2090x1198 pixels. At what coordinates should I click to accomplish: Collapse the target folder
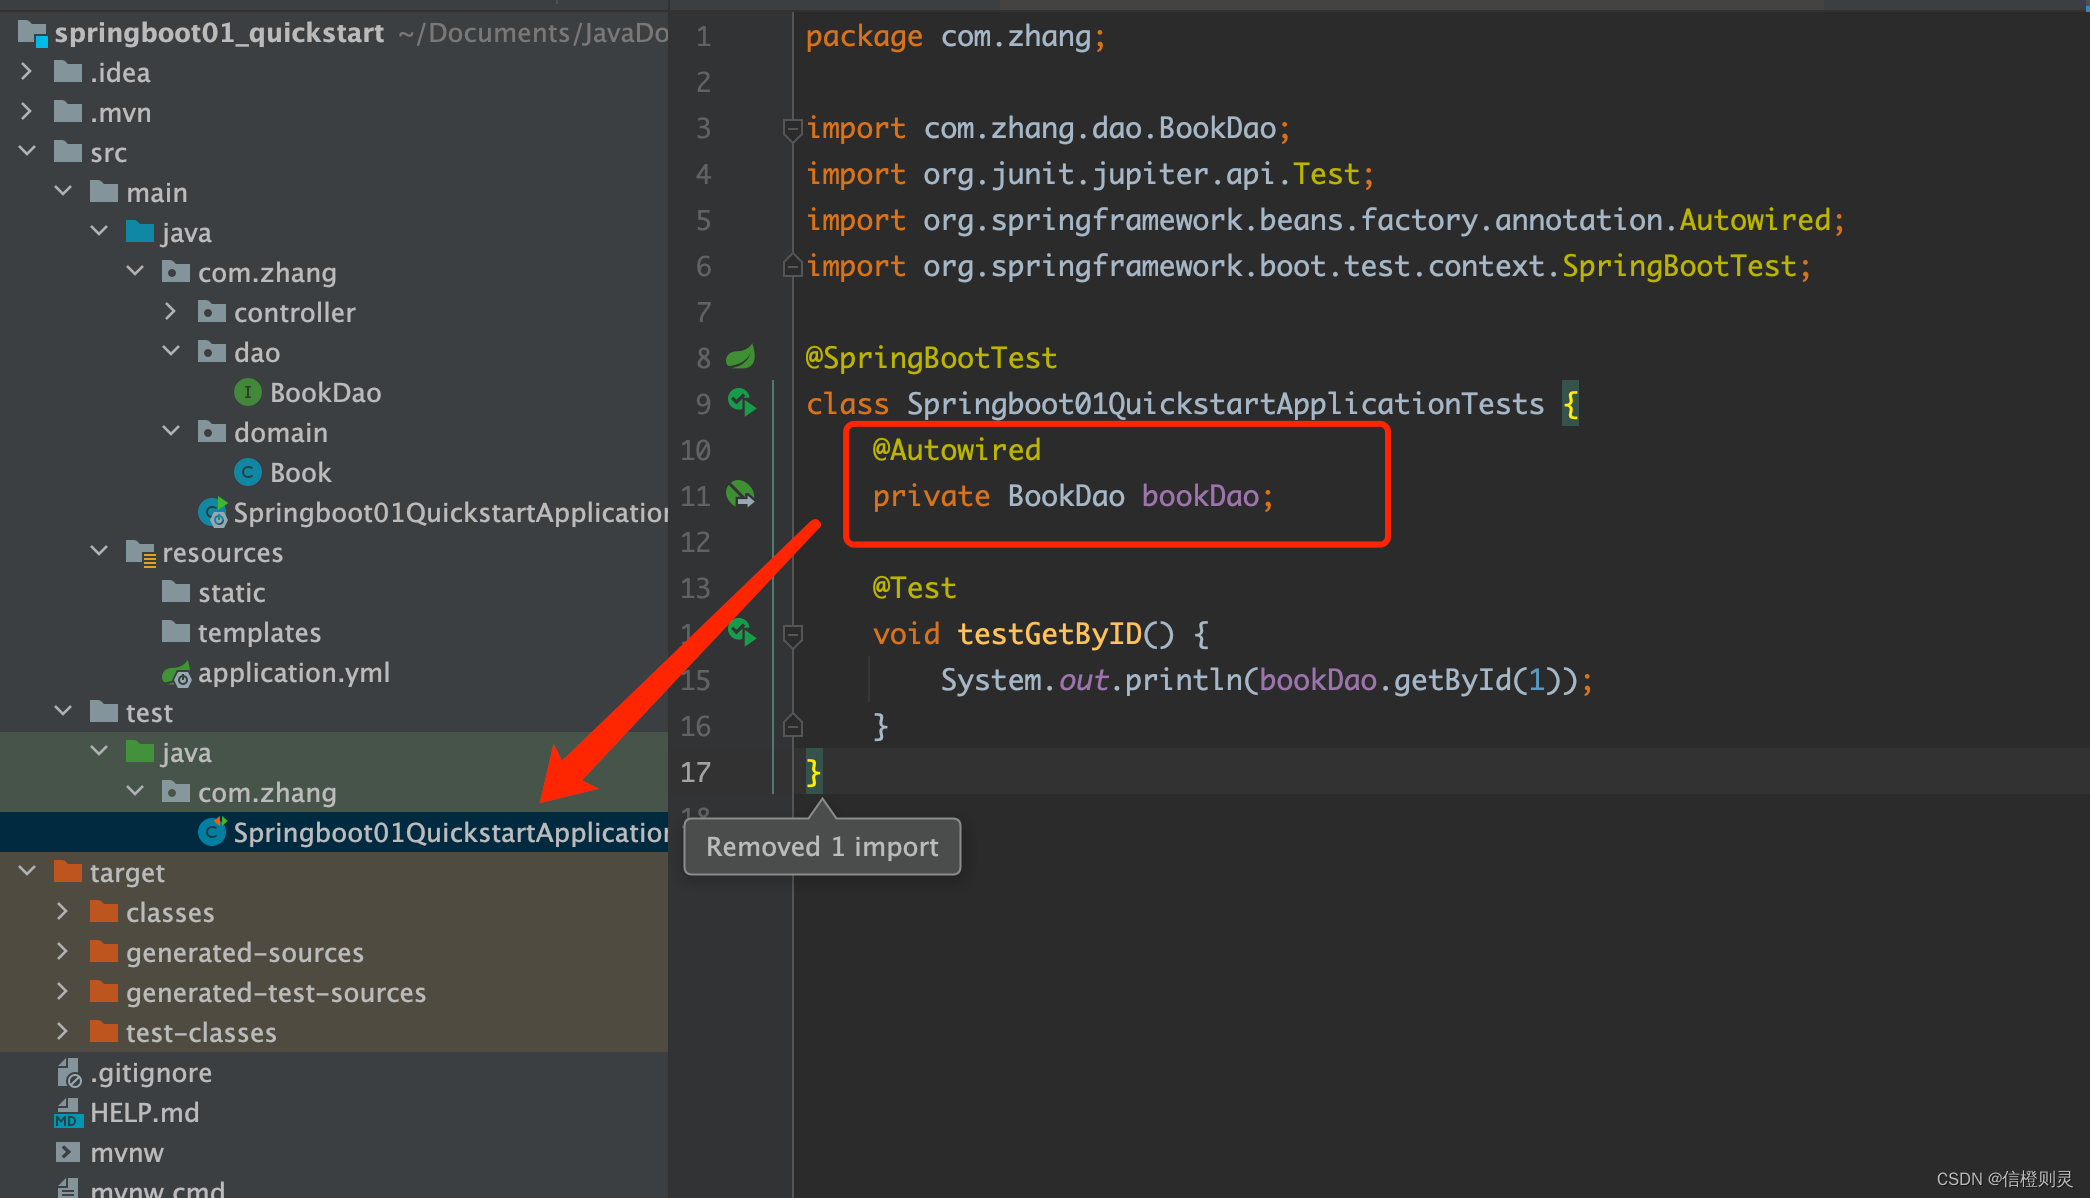[27, 871]
